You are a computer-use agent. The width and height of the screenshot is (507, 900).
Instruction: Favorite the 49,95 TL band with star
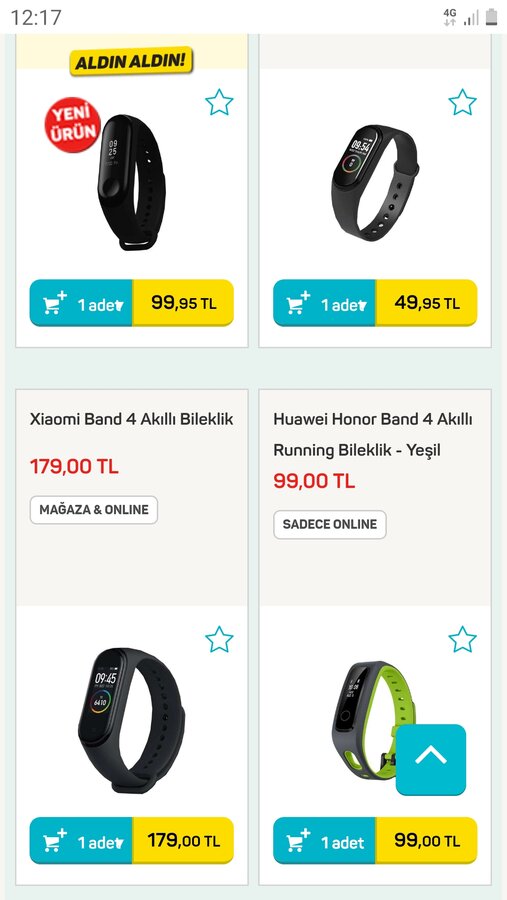462,103
